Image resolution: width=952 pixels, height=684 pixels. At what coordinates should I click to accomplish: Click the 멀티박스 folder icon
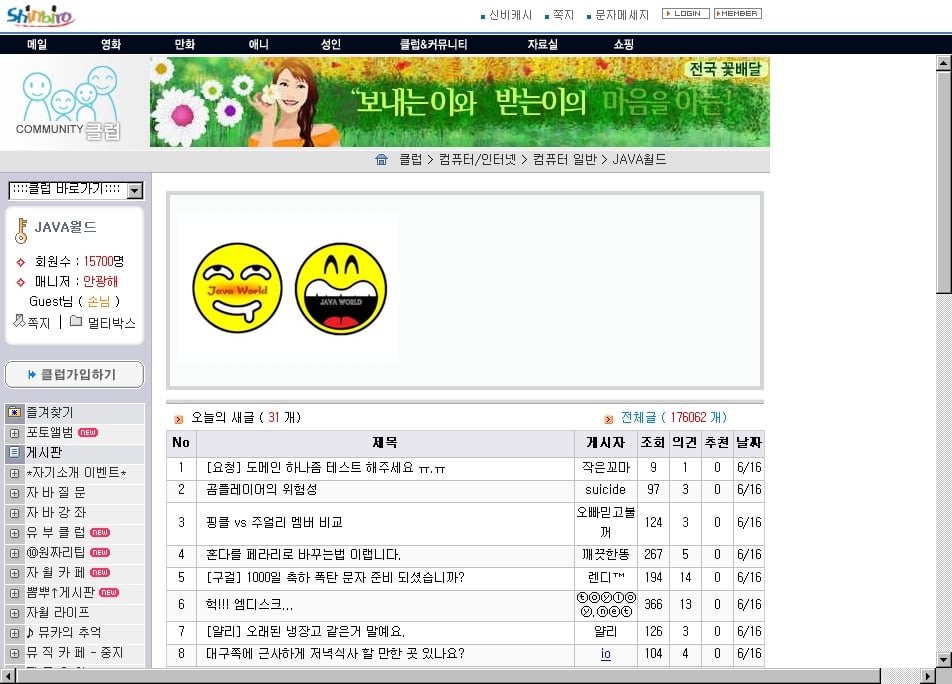pos(76,321)
